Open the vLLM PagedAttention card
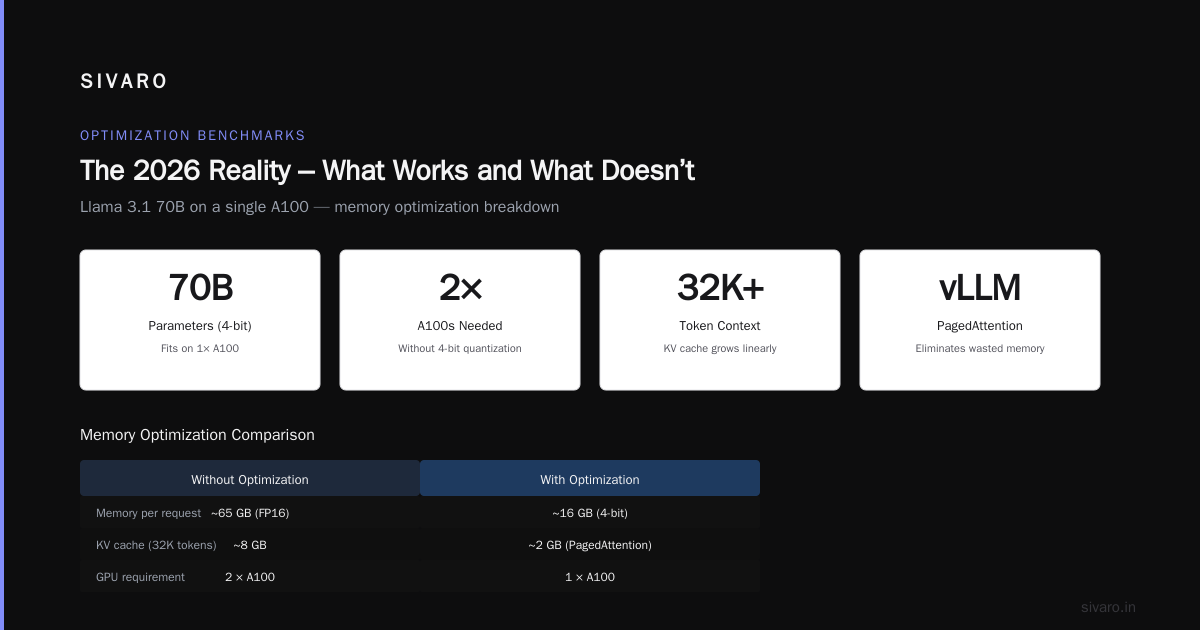The height and width of the screenshot is (630, 1200). pyautogui.click(x=980, y=320)
